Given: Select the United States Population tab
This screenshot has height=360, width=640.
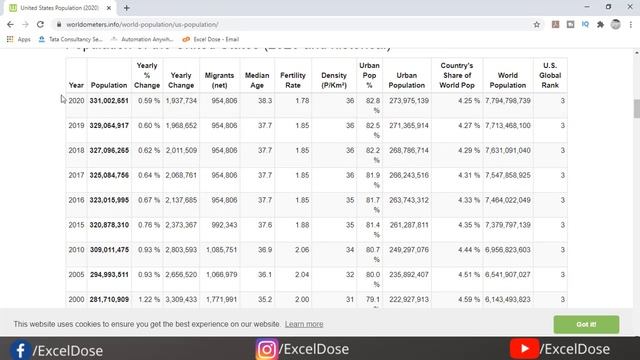Looking at the screenshot, I should (60, 8).
